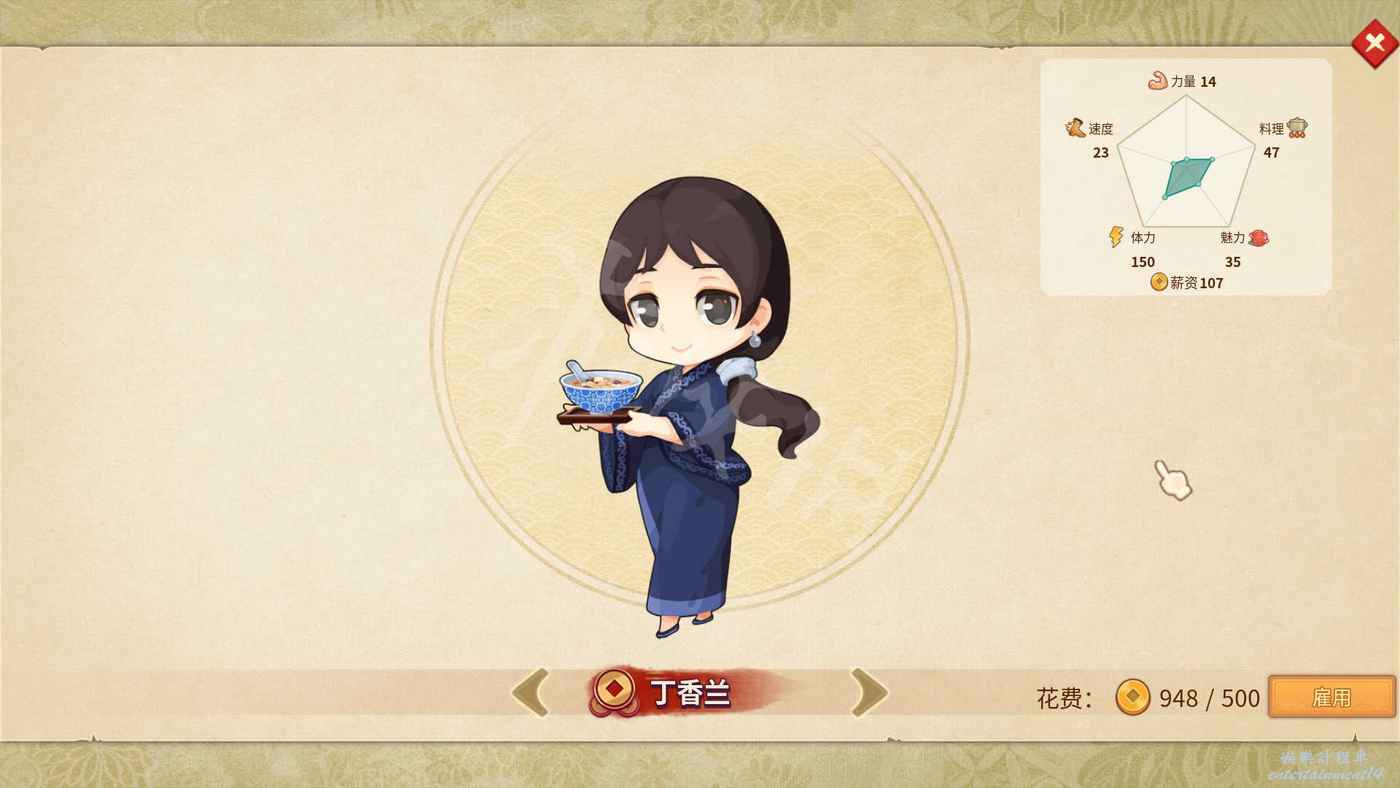Click the red coin emblem beside 丁香兰
1400x788 pixels.
click(x=613, y=690)
